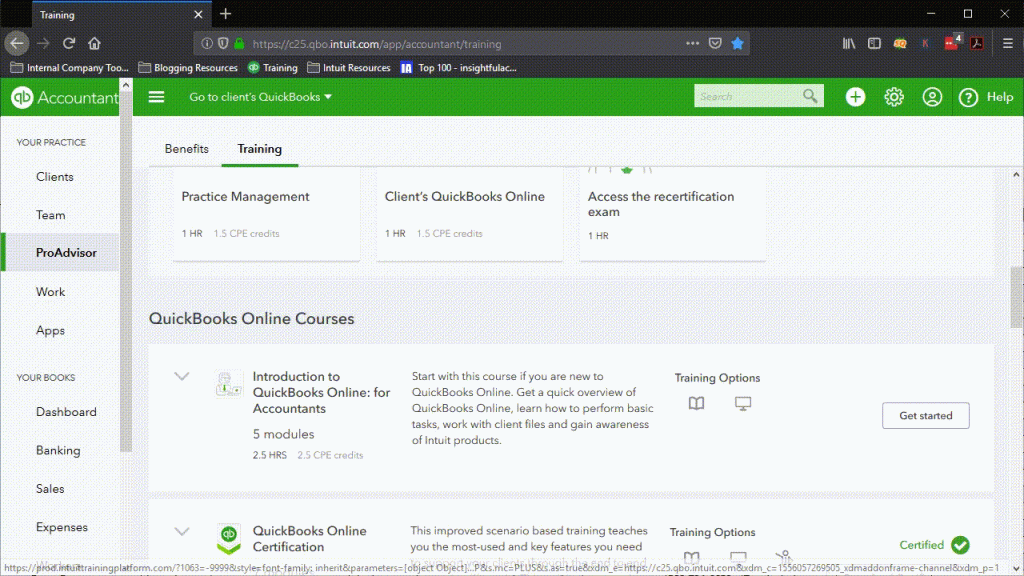Open the browser Library icon

[x=848, y=43]
